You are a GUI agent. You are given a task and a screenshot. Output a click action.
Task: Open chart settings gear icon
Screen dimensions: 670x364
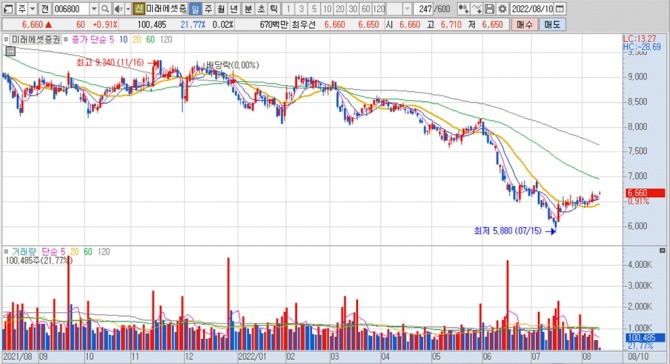click(502, 9)
